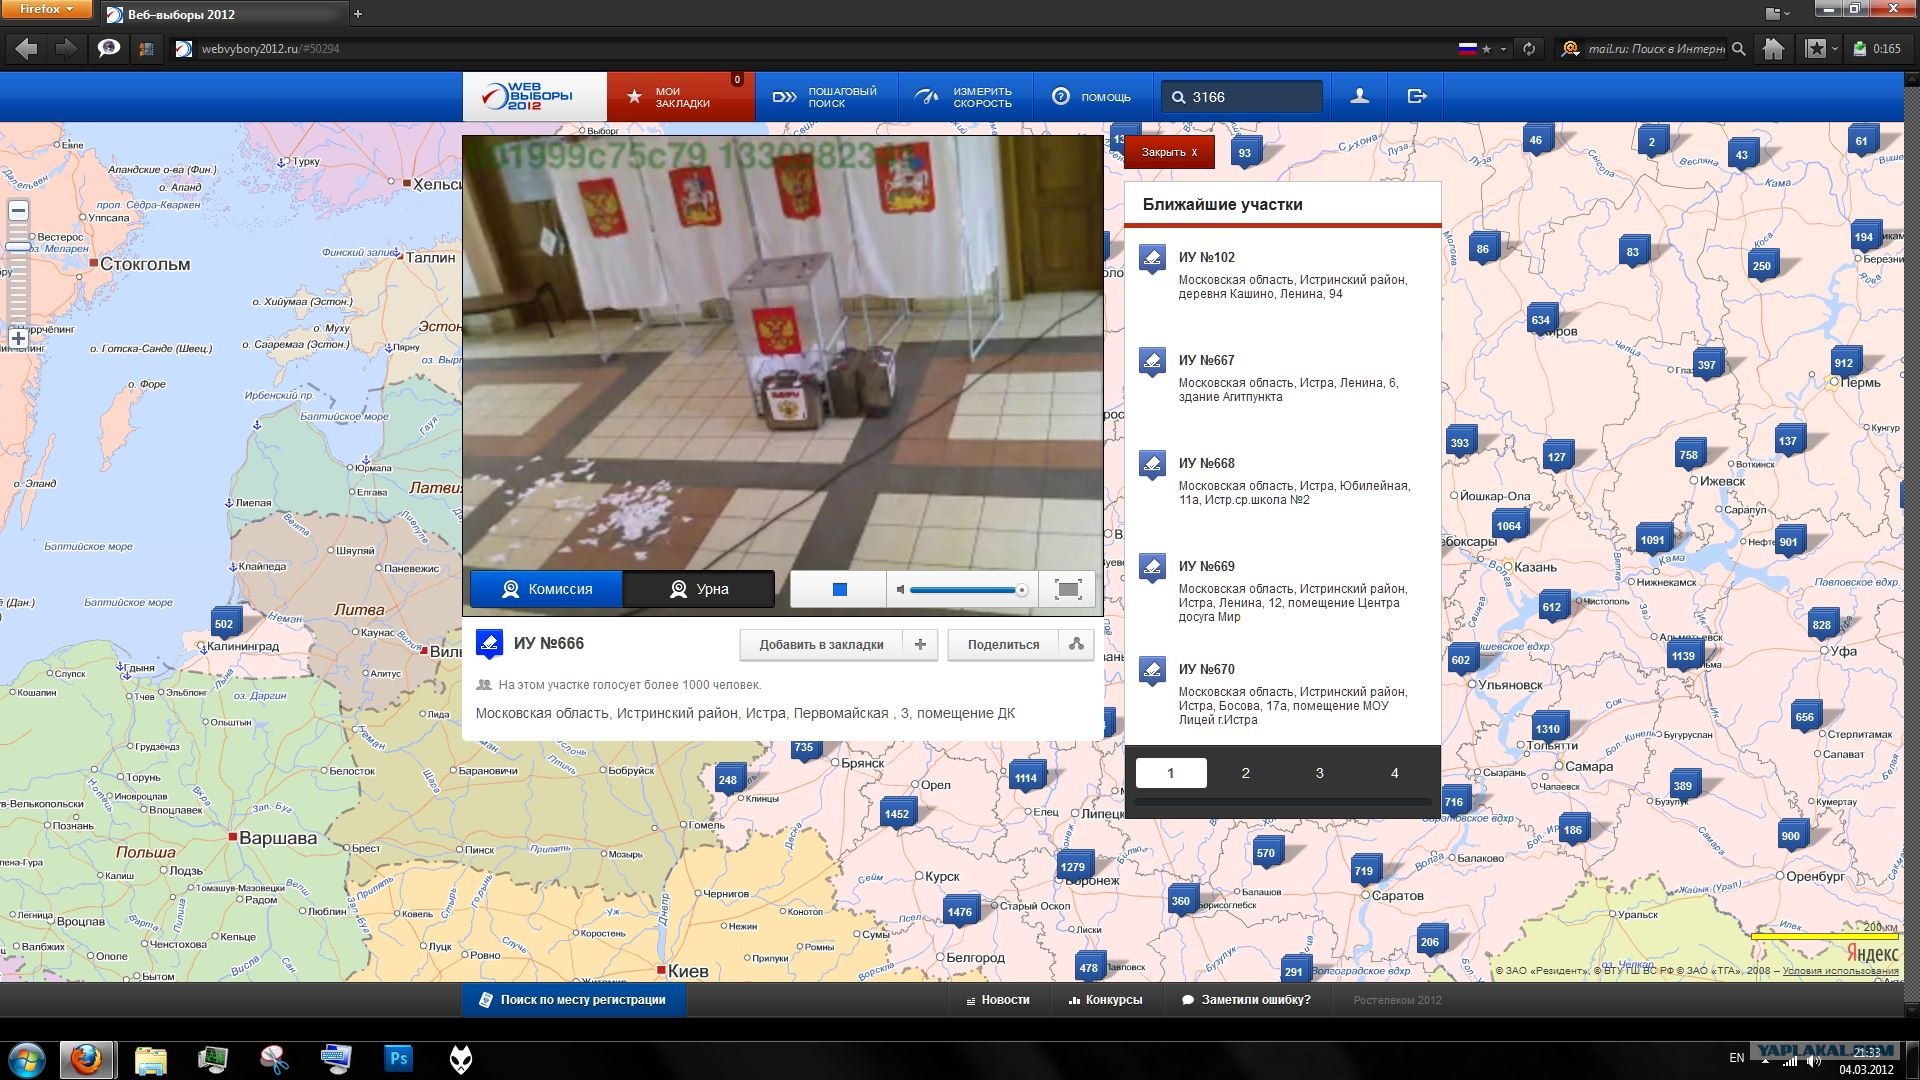
Task: Switch to the Урна camera
Action: pos(699,589)
